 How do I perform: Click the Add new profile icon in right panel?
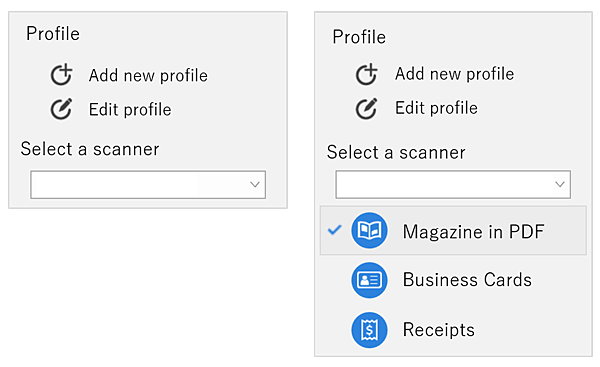coord(367,74)
